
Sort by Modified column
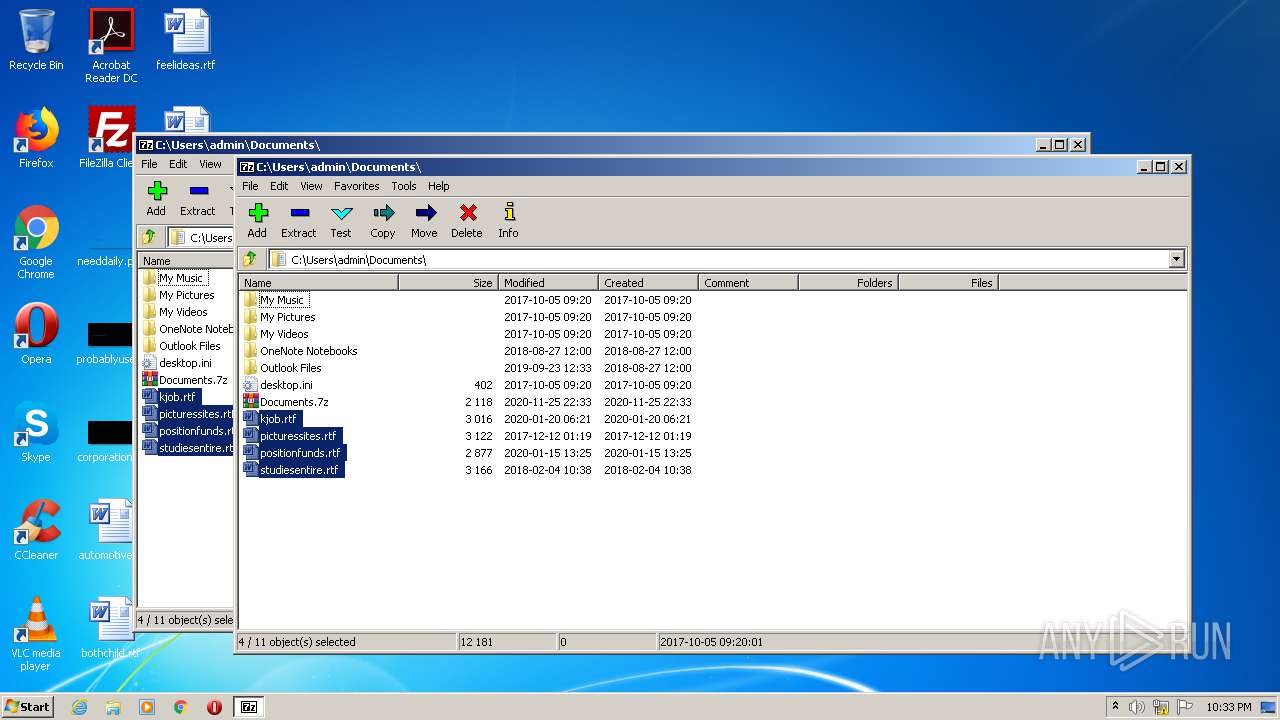pos(548,283)
